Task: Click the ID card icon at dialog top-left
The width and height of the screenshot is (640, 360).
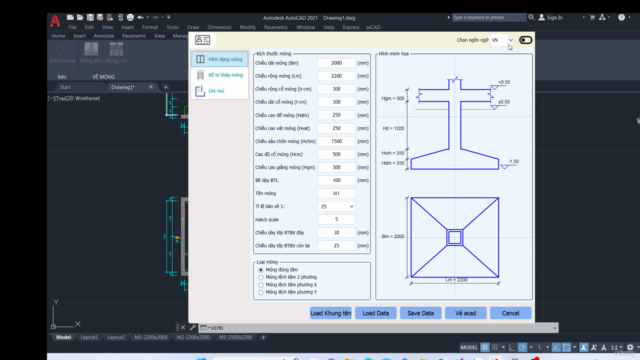Action: click(x=202, y=40)
